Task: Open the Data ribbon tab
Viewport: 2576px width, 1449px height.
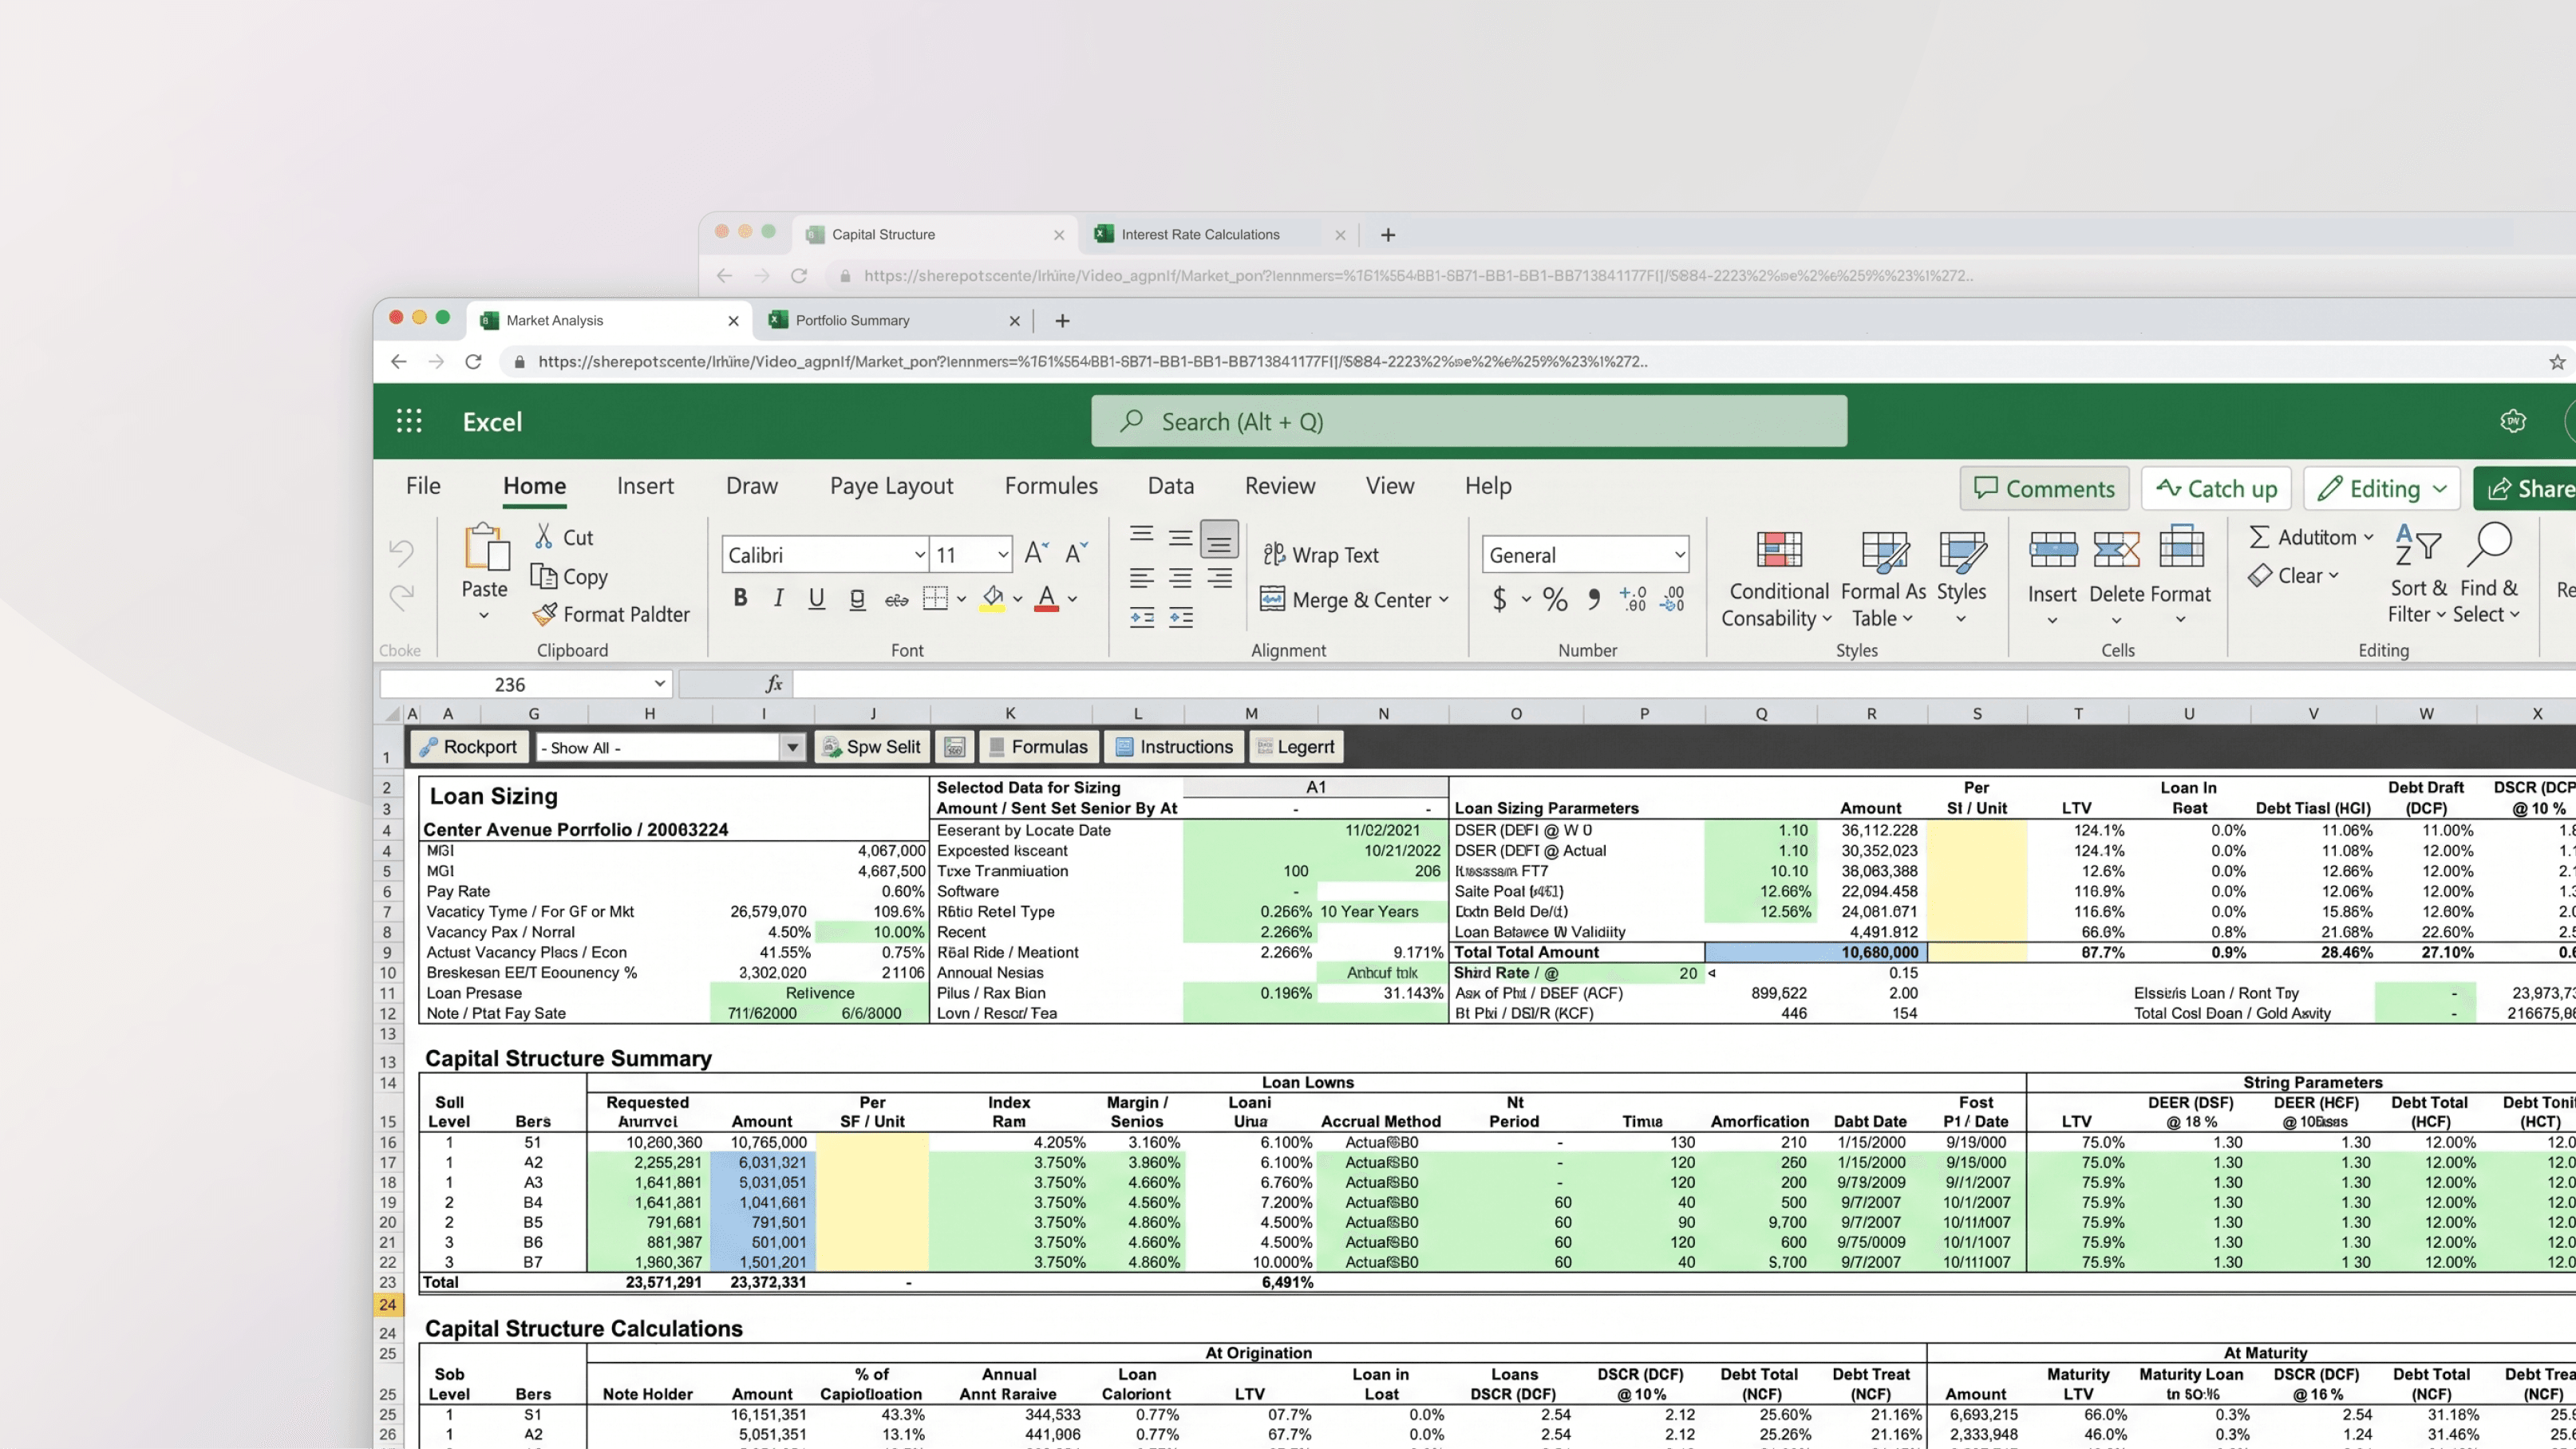Action: click(1171, 486)
